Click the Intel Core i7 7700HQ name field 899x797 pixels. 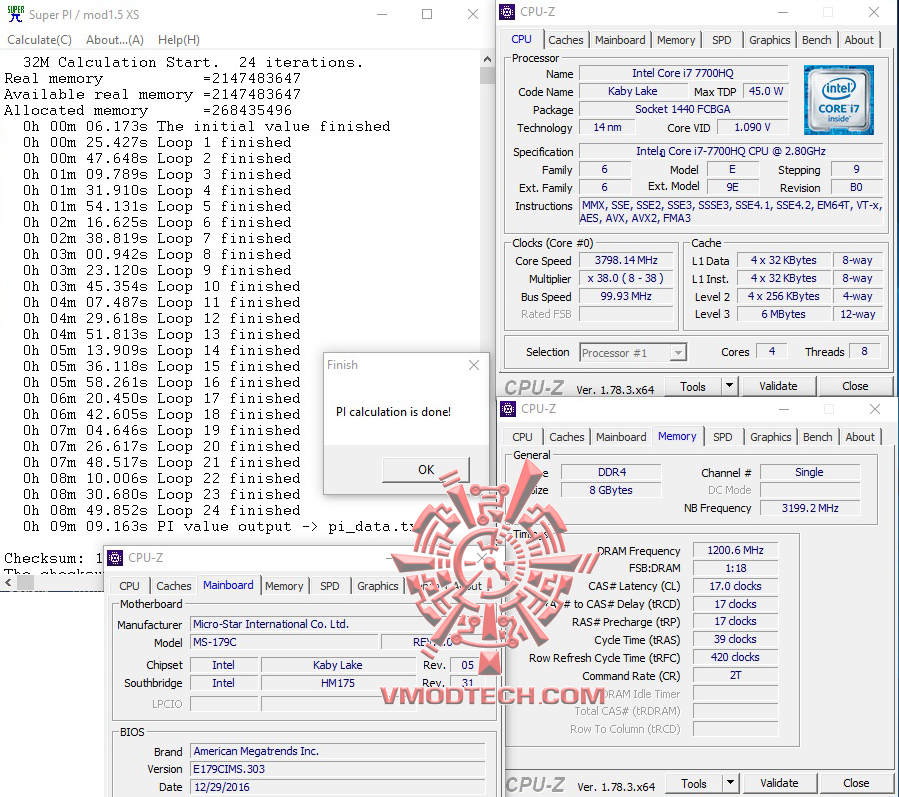pos(683,73)
